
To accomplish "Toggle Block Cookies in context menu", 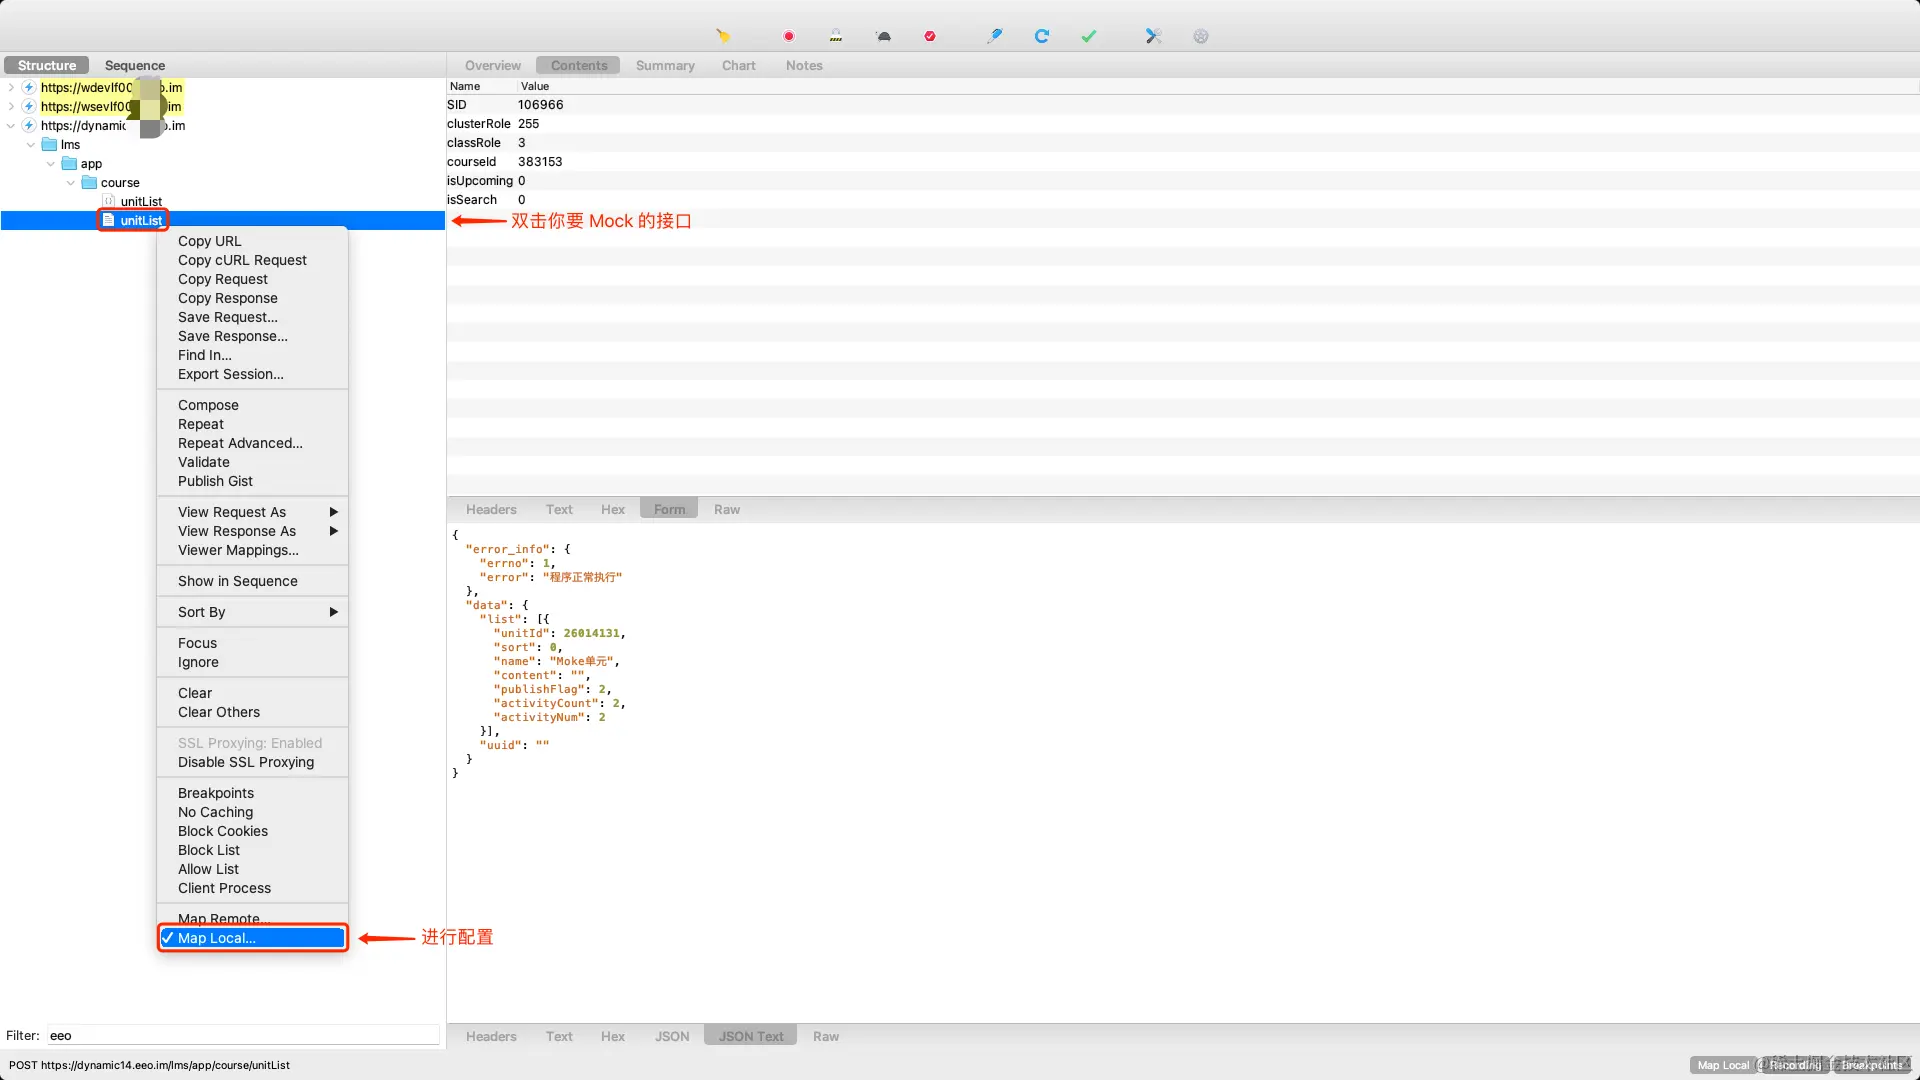I will (x=252, y=831).
